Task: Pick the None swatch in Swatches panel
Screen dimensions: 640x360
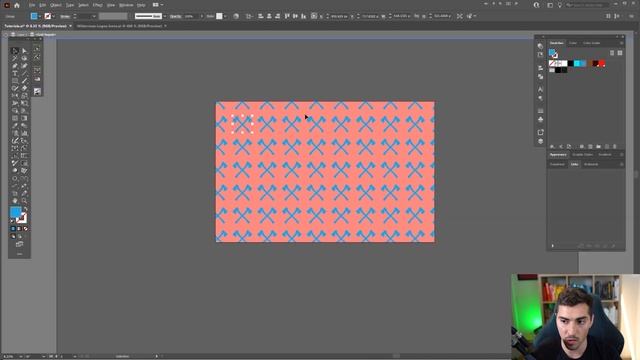Action: (x=552, y=63)
